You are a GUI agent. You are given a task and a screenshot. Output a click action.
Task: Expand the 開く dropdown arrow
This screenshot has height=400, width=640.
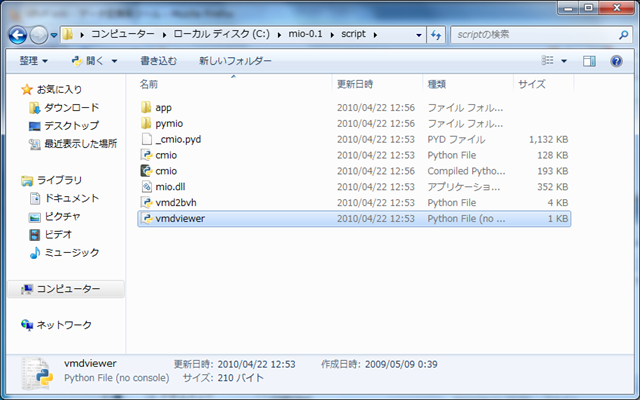[x=114, y=61]
